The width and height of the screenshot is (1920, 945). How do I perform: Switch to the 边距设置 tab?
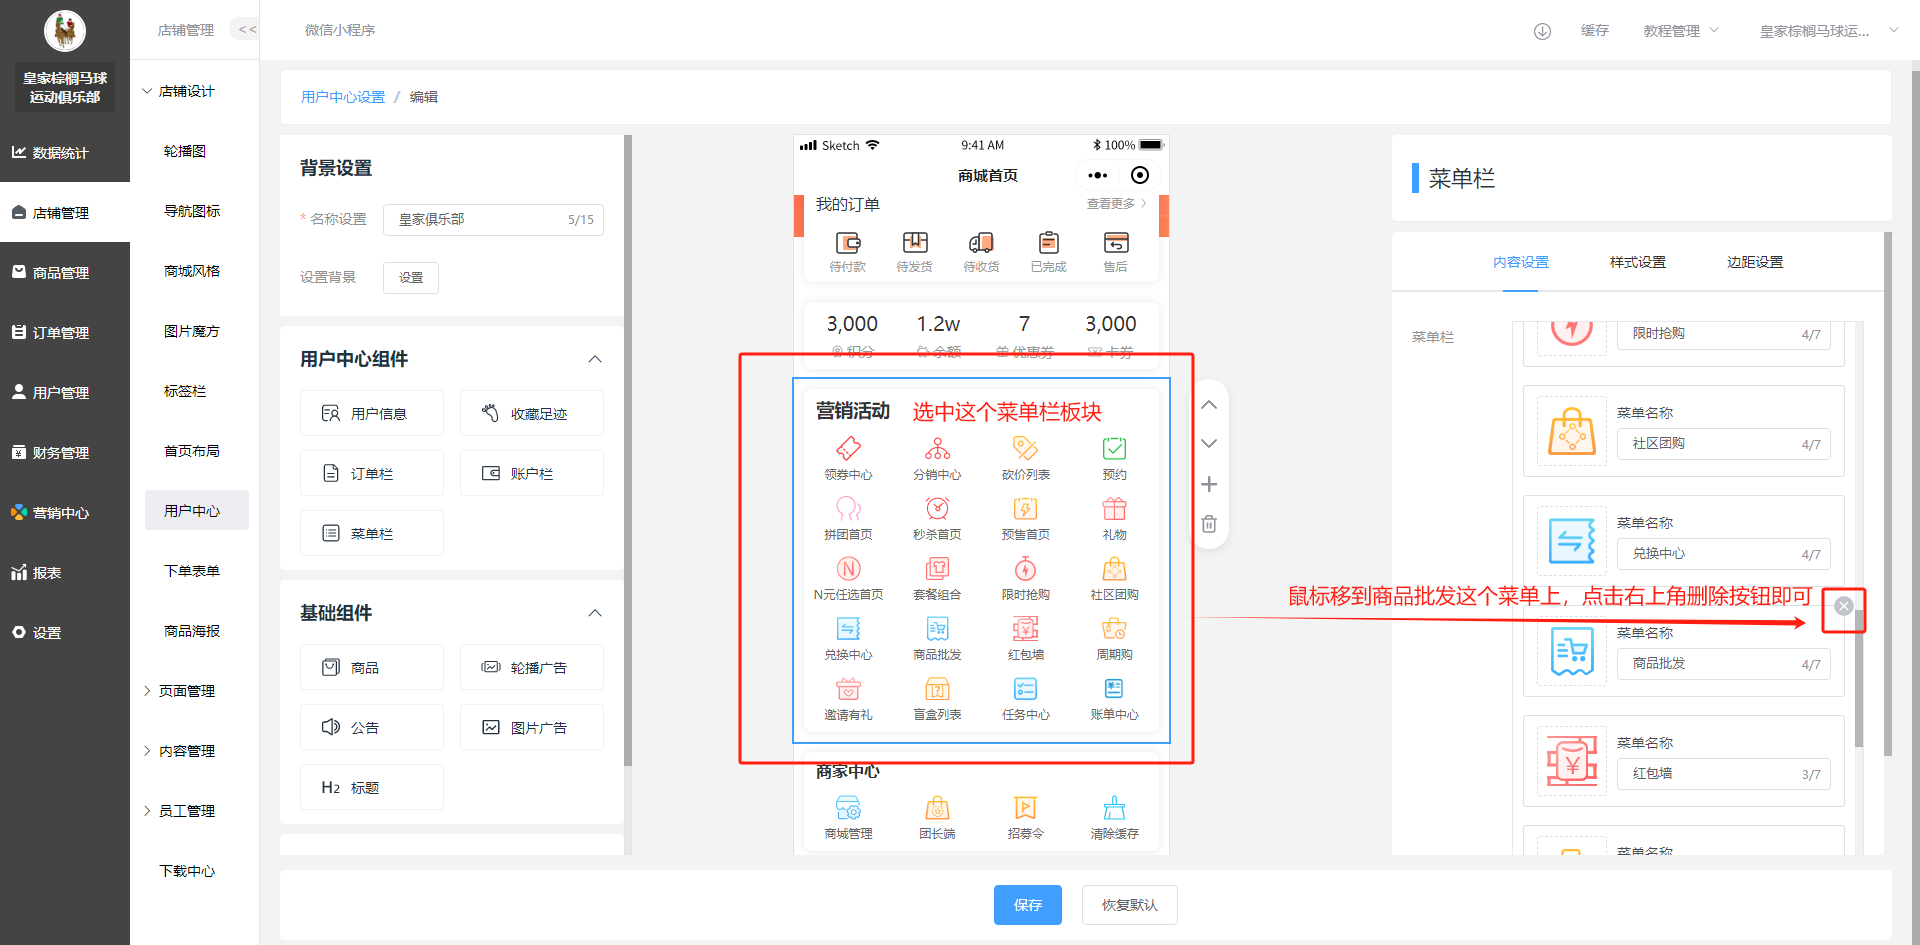pos(1754,262)
